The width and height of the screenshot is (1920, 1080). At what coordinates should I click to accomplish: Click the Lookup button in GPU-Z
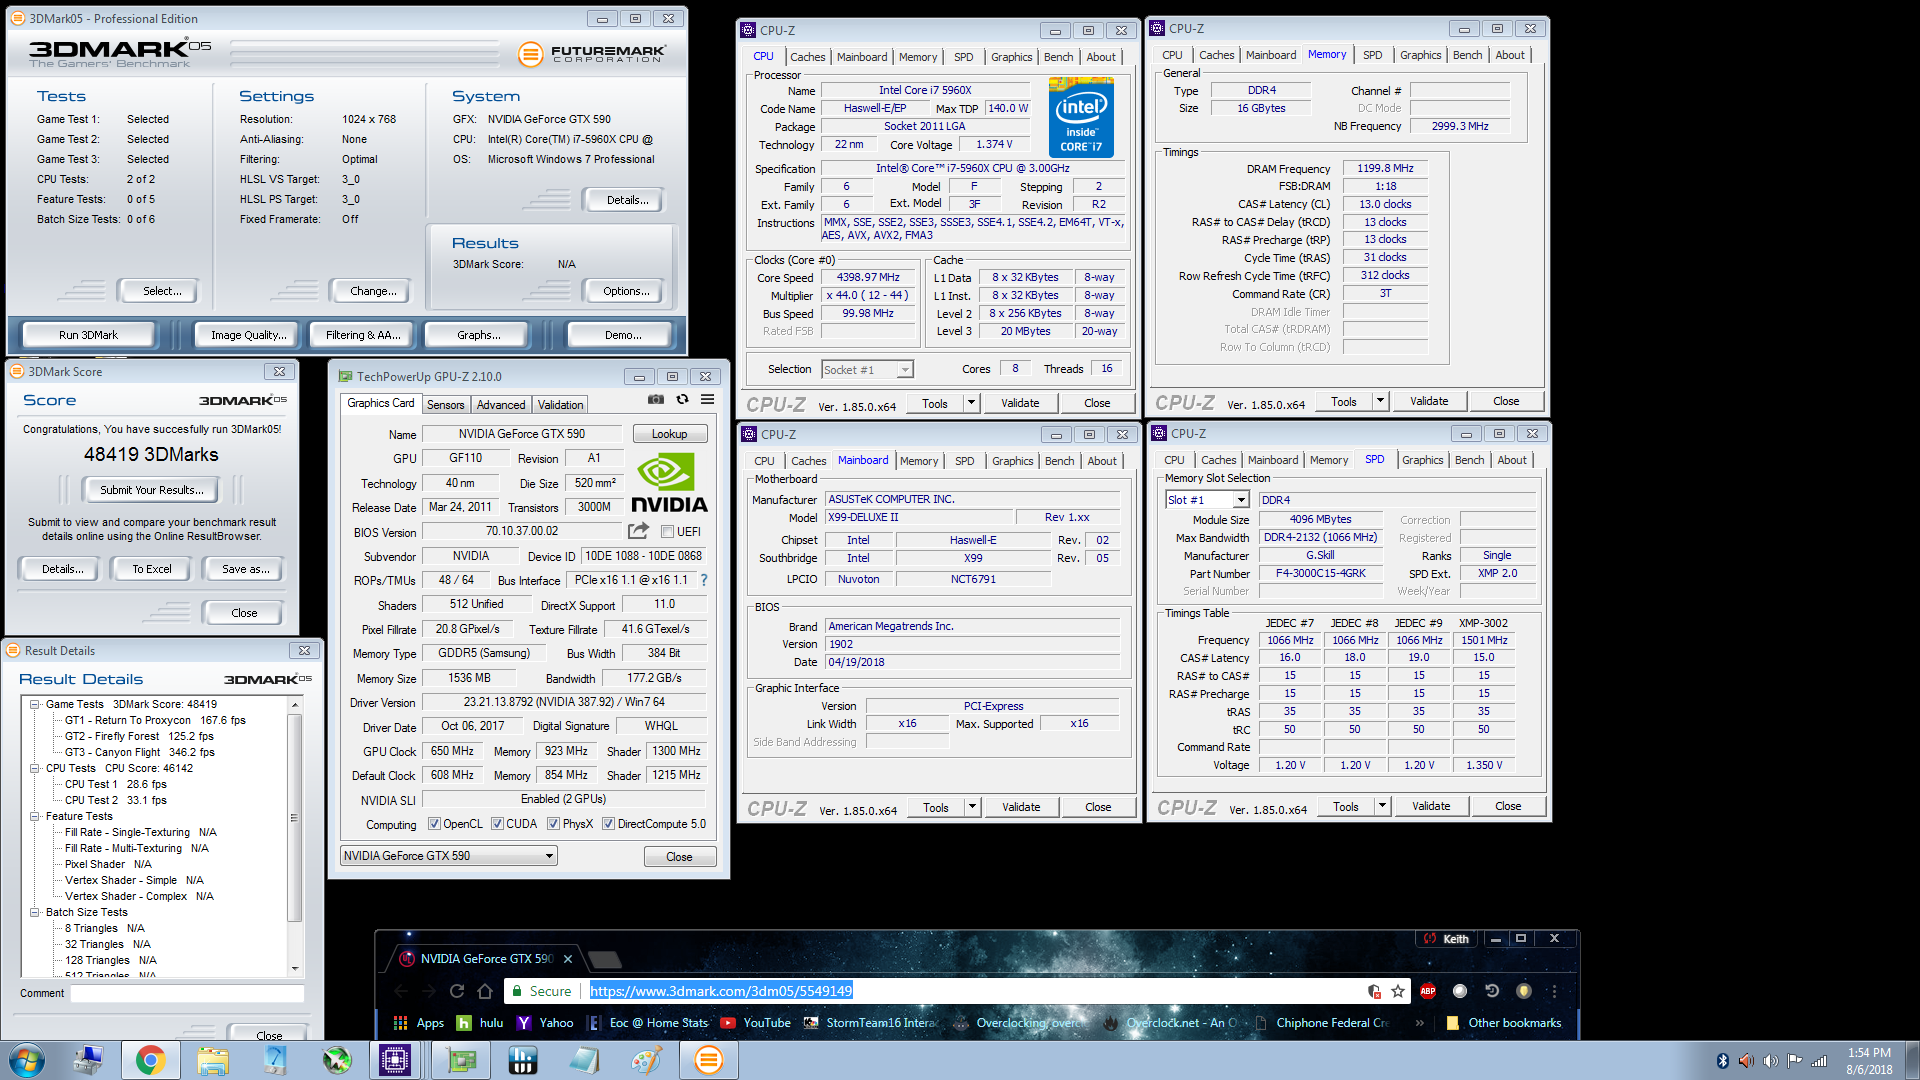tap(669, 434)
